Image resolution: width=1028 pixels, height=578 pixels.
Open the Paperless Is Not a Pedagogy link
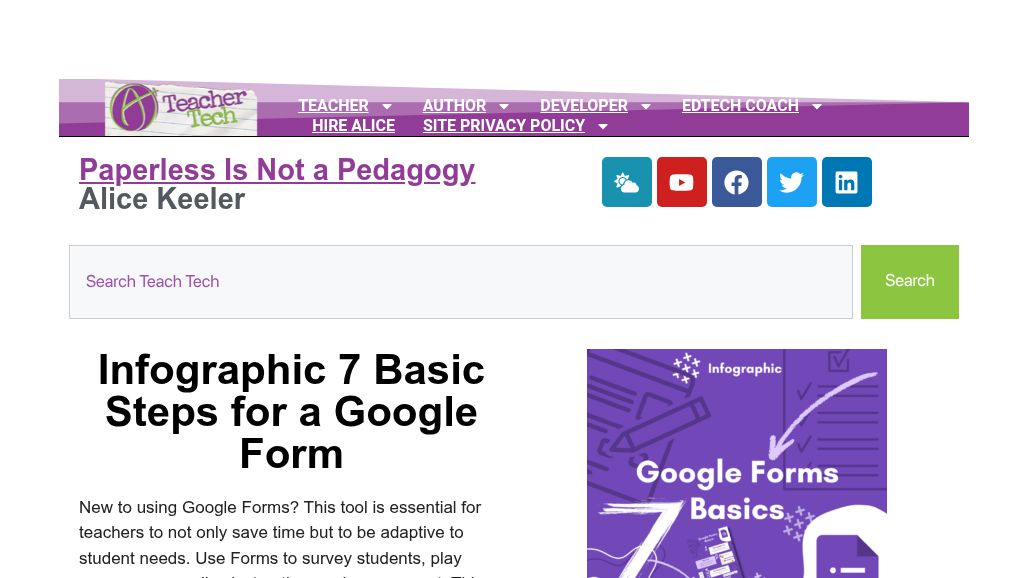[x=277, y=170]
